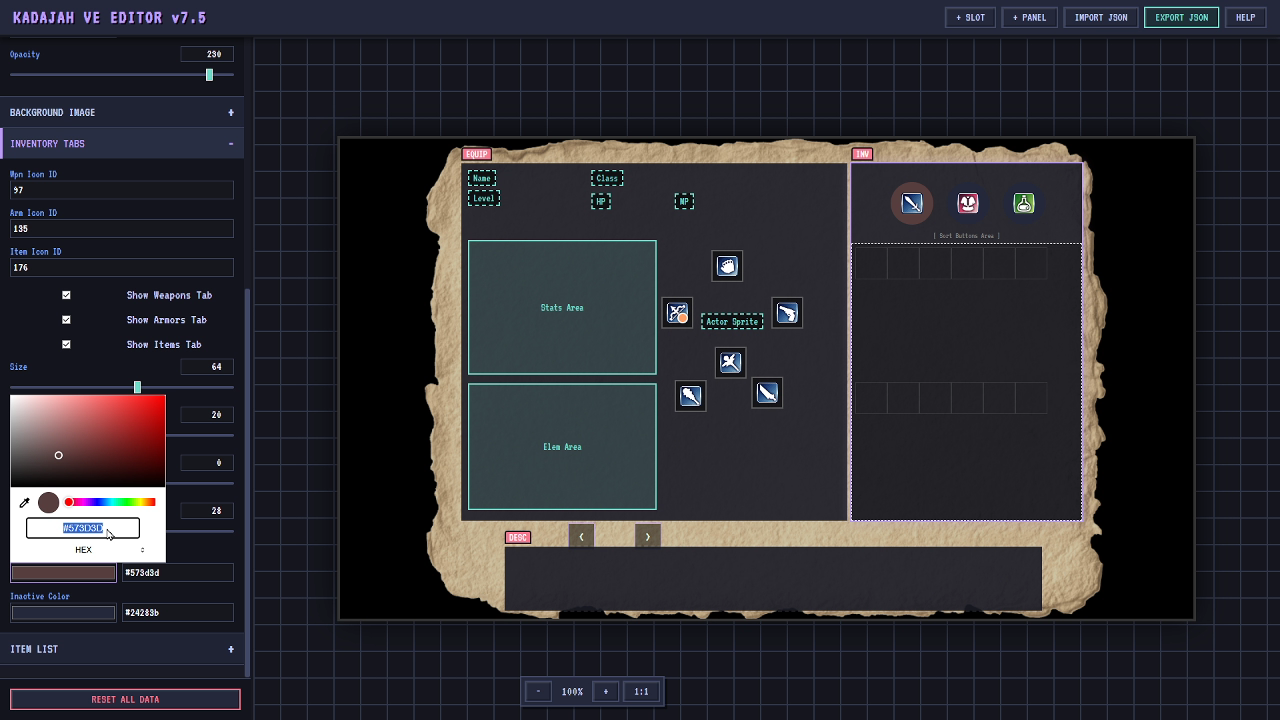Screen dimensions: 1280x720
Task: Toggle Show Weapons Tab checkbox
Action: [x=66, y=295]
